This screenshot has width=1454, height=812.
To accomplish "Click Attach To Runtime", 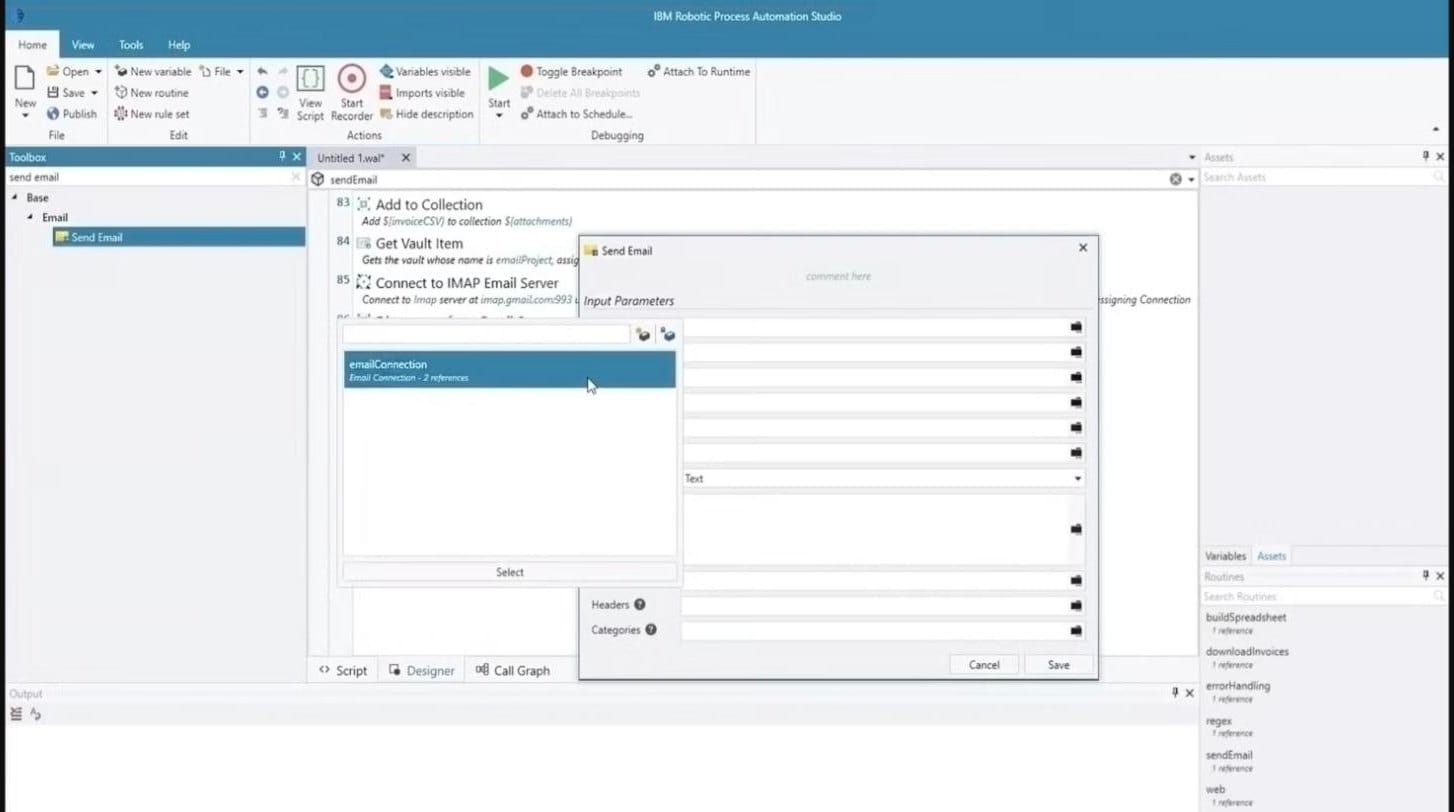I will click(x=699, y=72).
